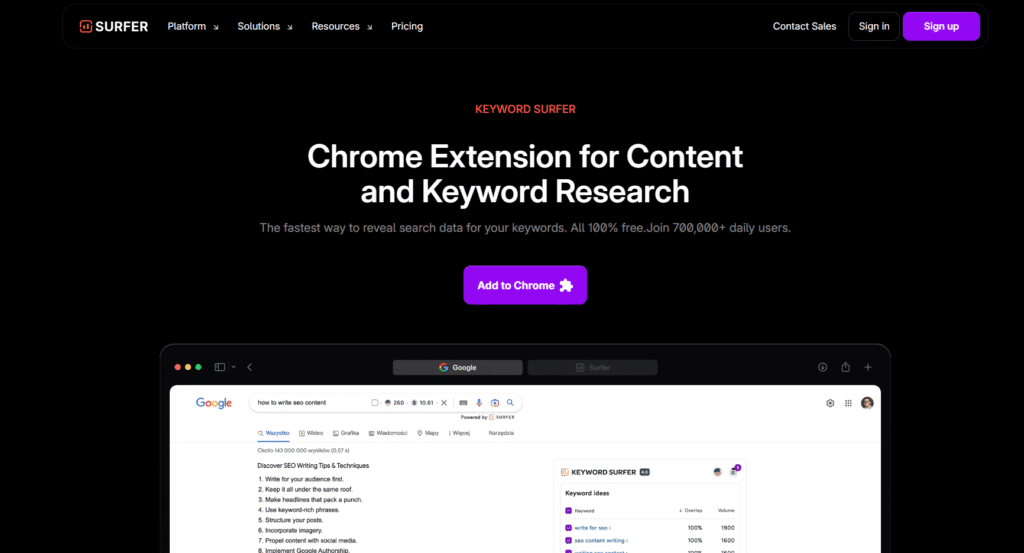
Task: Open the Google apps grid icon
Action: 848,403
